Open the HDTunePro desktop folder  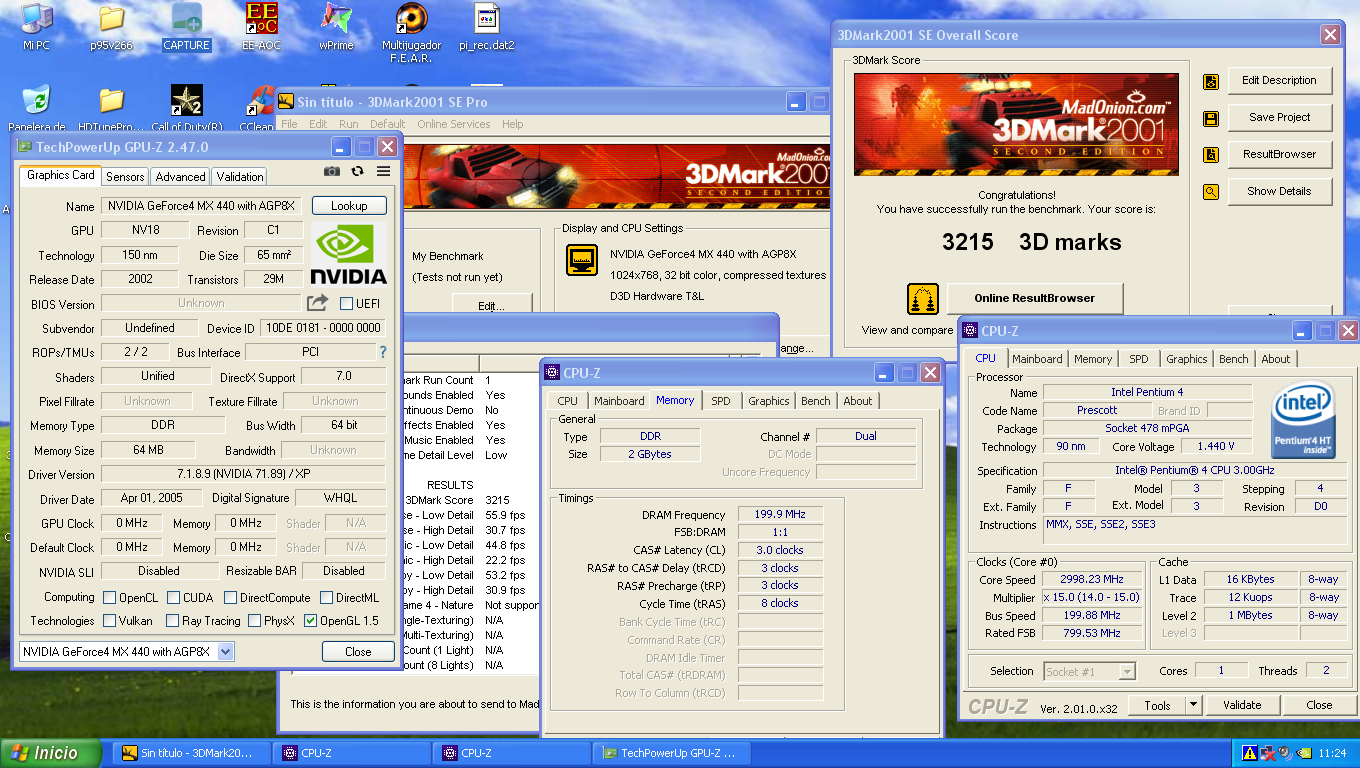click(111, 109)
